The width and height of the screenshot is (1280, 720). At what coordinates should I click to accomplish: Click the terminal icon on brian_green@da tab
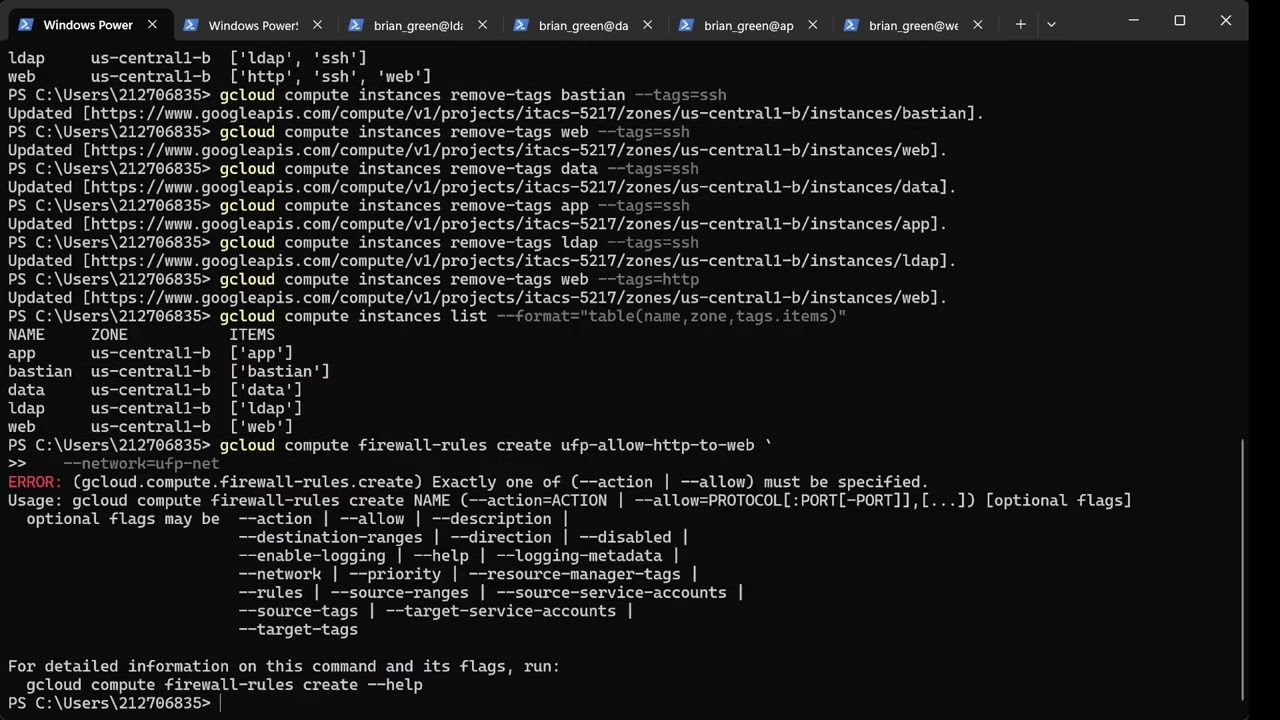521,25
